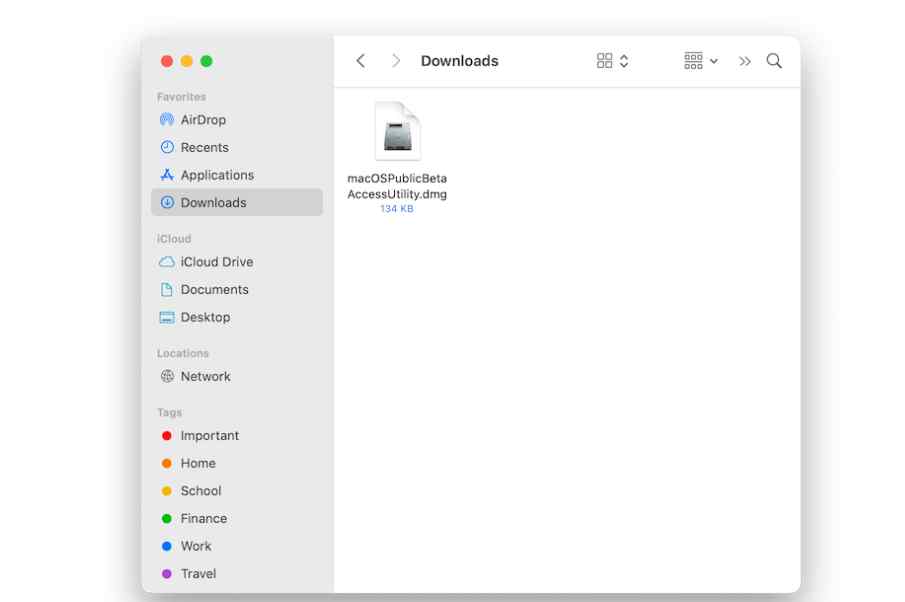Click the iCloud Drive cloud icon
Screen dimensions: 905x602
click(167, 262)
